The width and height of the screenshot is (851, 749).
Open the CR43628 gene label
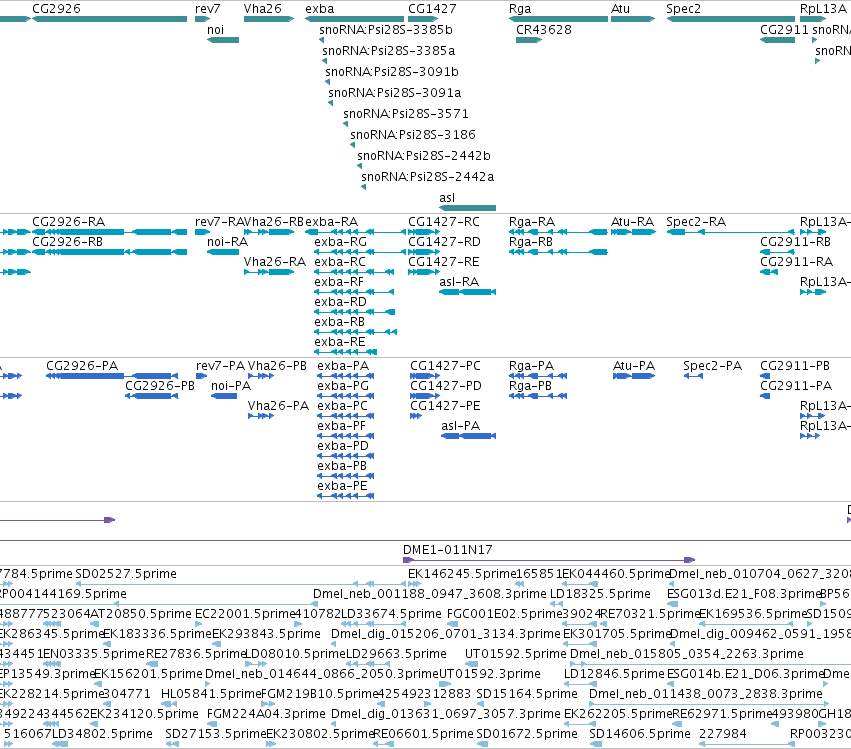click(x=544, y=30)
